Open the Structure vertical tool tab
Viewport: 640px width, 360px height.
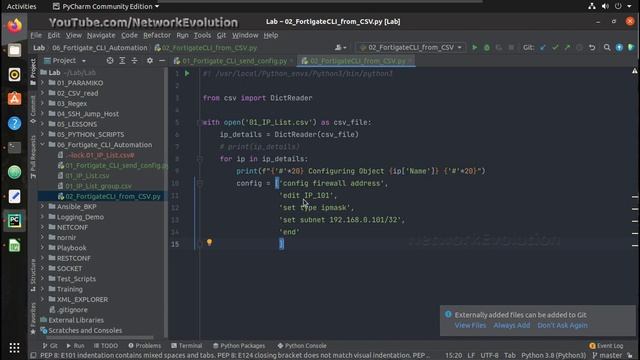[33, 276]
